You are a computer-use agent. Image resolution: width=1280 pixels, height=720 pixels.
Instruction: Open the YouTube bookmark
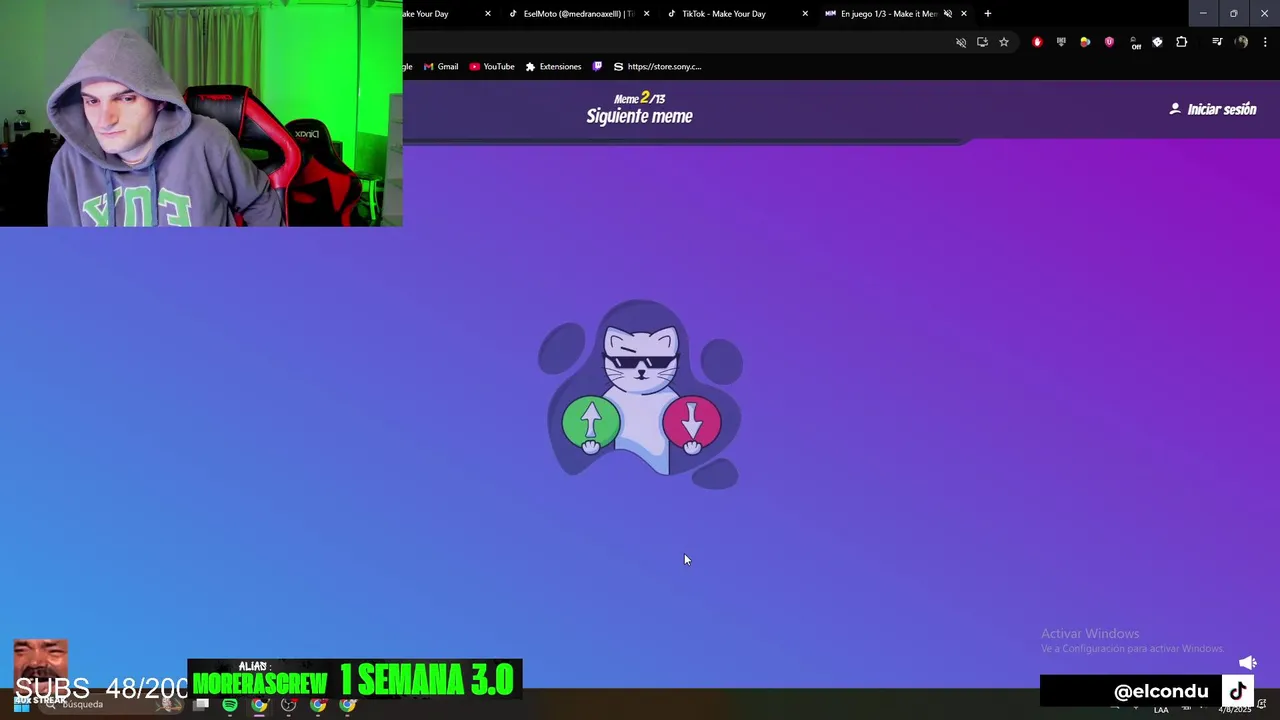pyautogui.click(x=492, y=67)
